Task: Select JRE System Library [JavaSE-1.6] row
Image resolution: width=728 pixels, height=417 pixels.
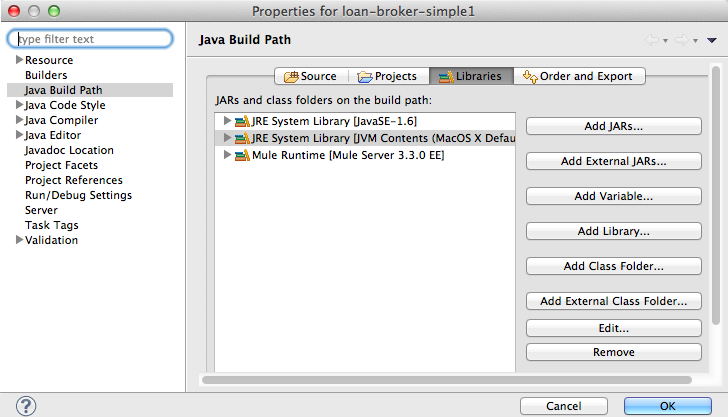Action: coord(365,121)
